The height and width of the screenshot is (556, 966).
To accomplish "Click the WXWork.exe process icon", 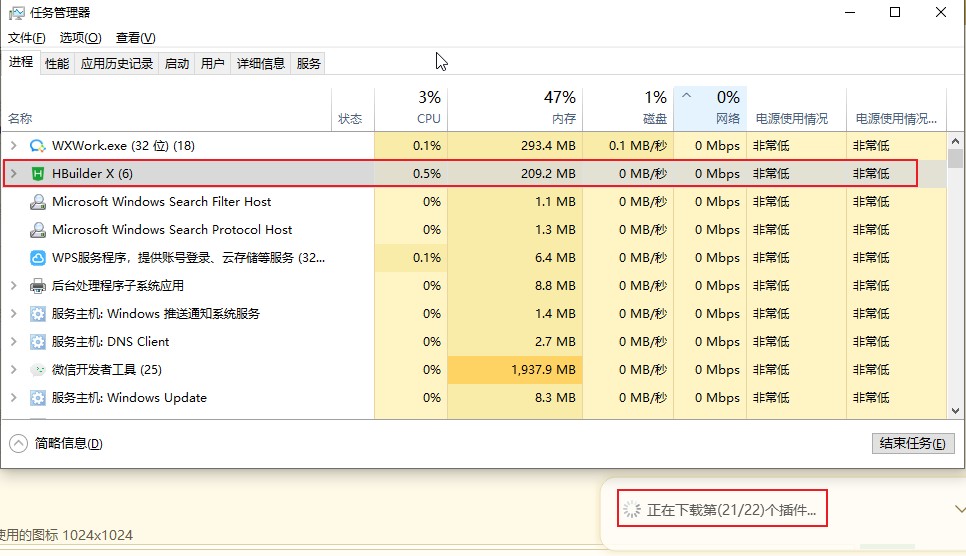I will coord(38,146).
